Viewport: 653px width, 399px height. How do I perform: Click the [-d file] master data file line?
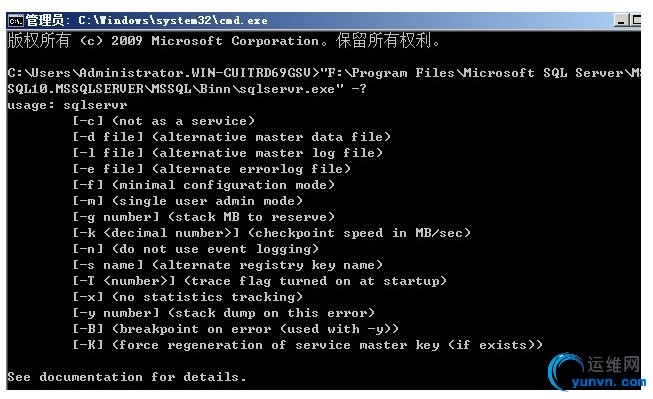point(232,137)
